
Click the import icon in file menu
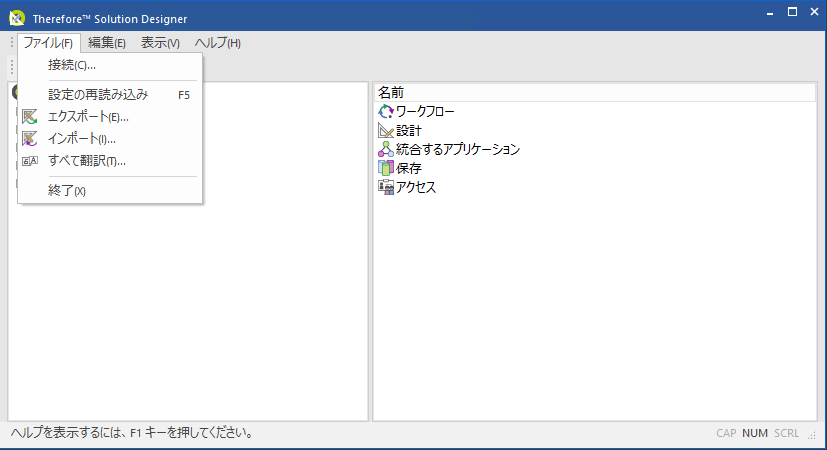30,139
